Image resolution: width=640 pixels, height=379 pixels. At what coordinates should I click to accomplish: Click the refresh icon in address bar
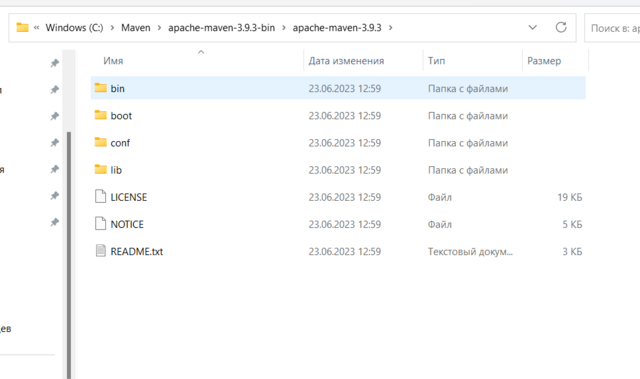pyautogui.click(x=561, y=27)
